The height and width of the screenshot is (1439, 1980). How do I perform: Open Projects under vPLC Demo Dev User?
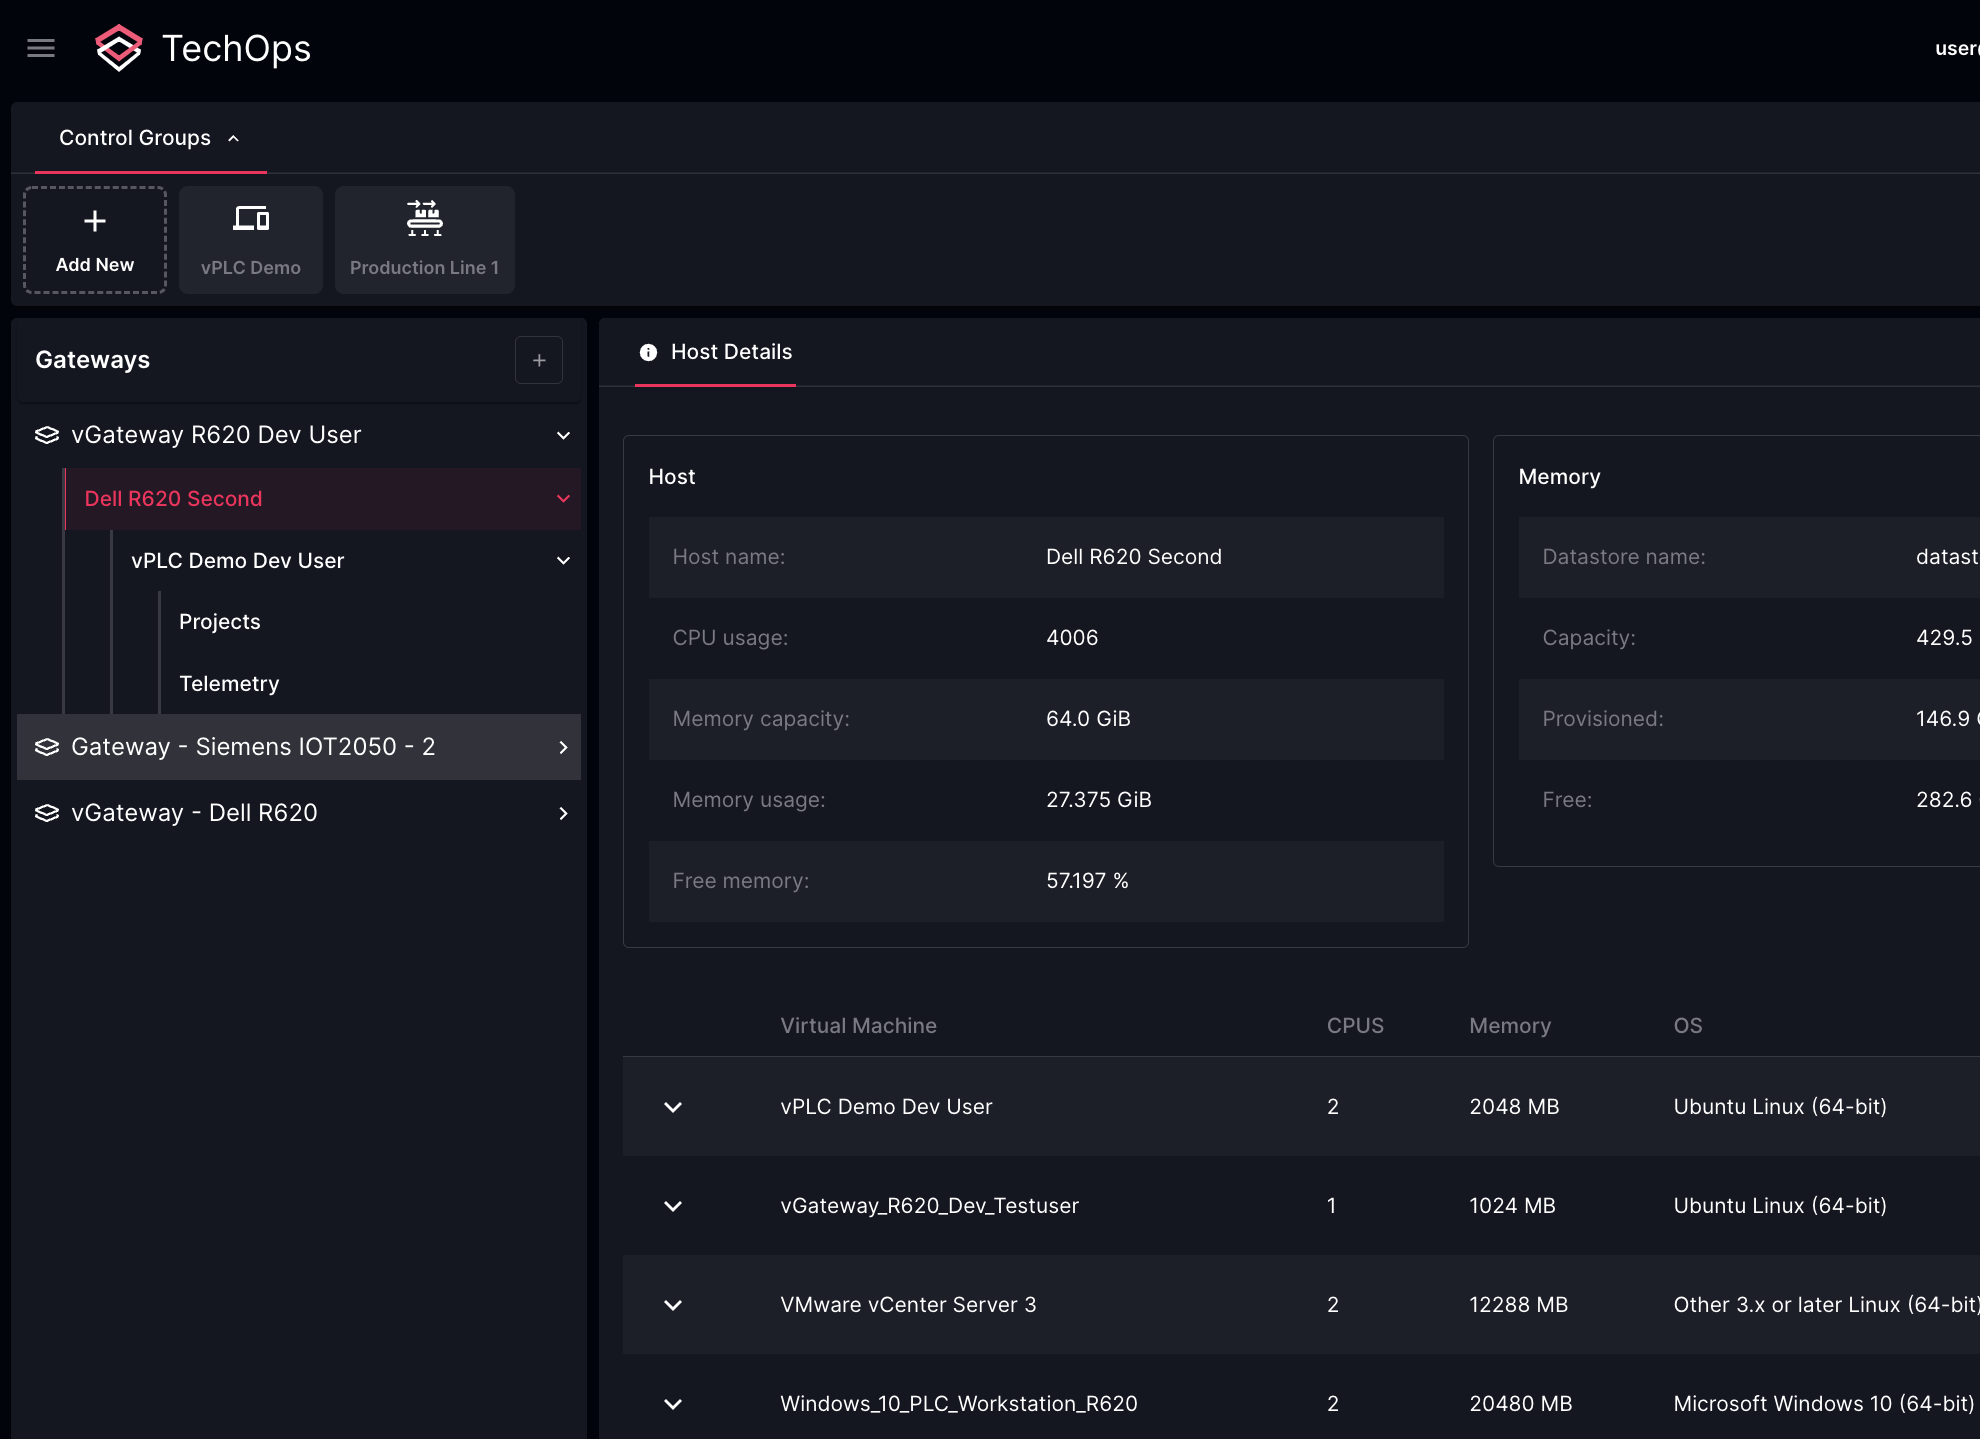pyautogui.click(x=219, y=621)
